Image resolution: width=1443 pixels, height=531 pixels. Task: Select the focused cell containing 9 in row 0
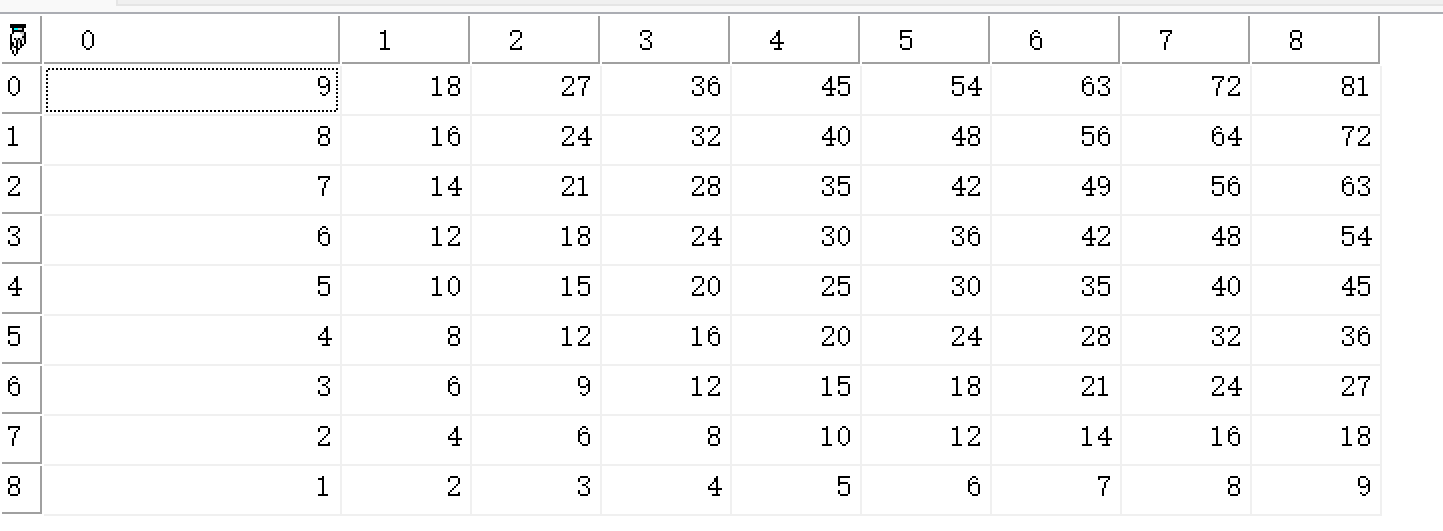tap(192, 88)
